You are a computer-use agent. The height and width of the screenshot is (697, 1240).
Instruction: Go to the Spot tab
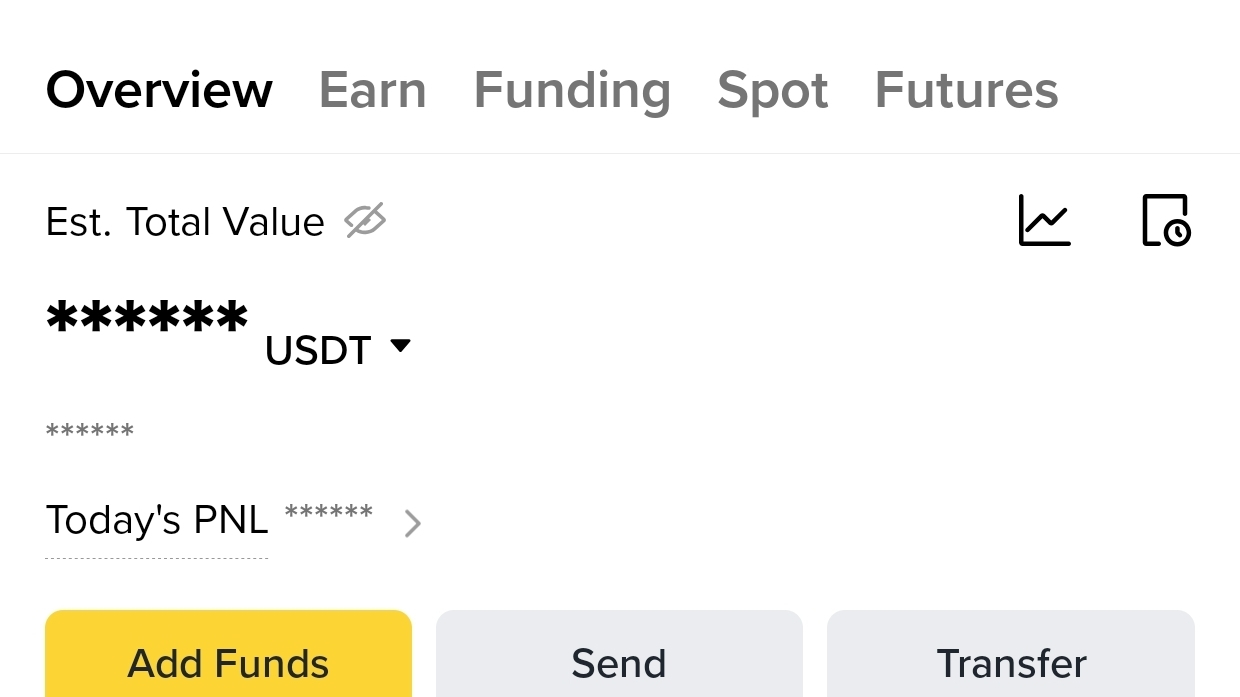tap(772, 90)
